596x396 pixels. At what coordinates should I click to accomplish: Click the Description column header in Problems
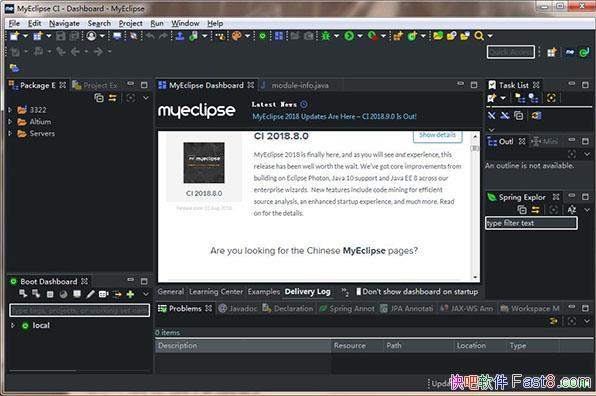243,345
